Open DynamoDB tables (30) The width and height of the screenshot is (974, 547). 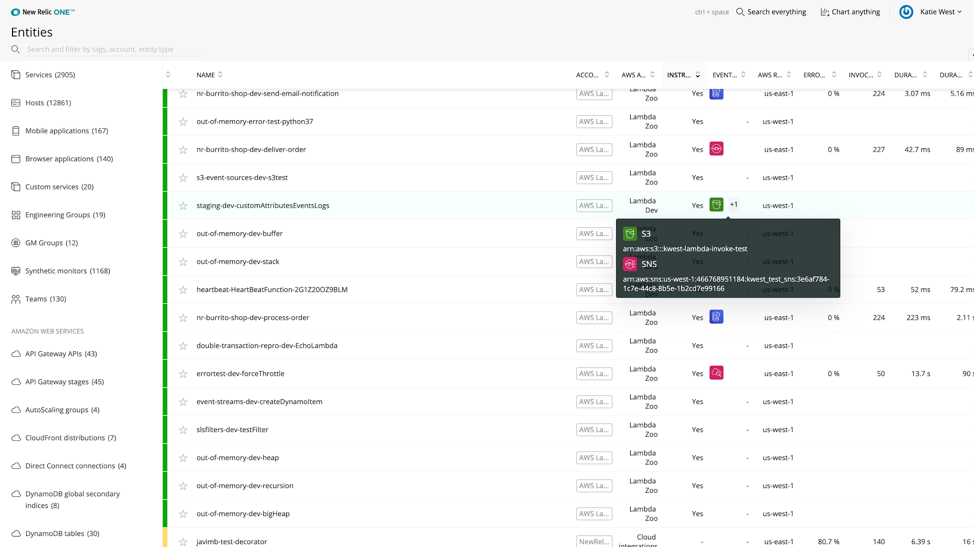pyautogui.click(x=62, y=533)
